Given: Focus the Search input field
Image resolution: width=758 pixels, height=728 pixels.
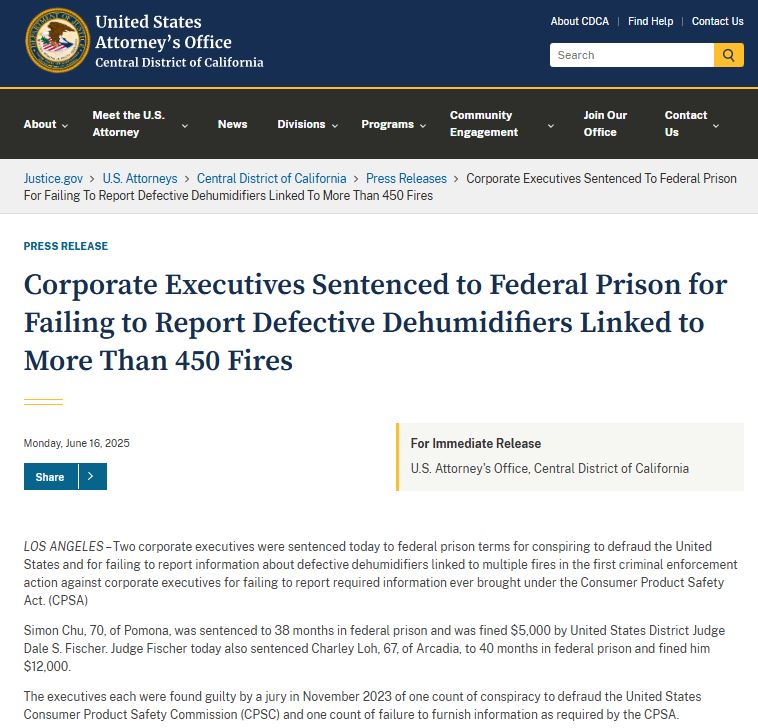Looking at the screenshot, I should pos(632,55).
